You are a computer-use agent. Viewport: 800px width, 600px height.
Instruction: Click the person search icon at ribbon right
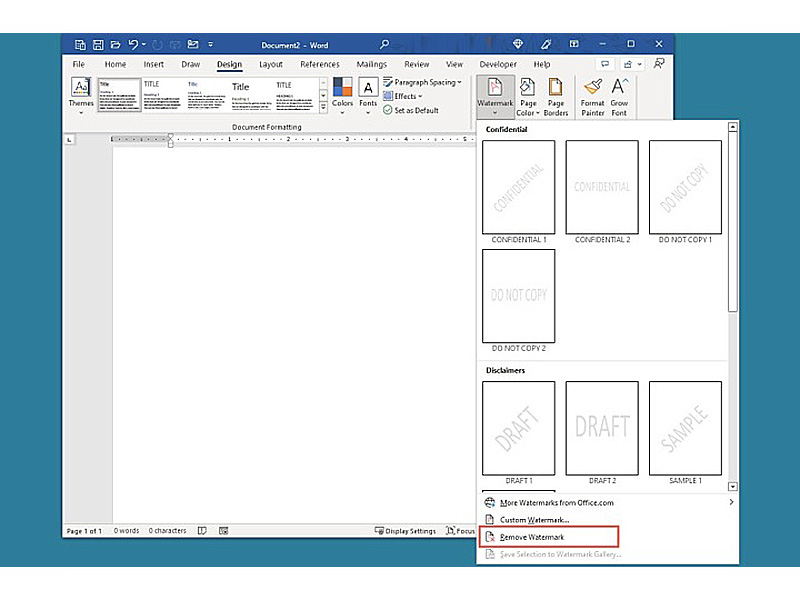(659, 64)
